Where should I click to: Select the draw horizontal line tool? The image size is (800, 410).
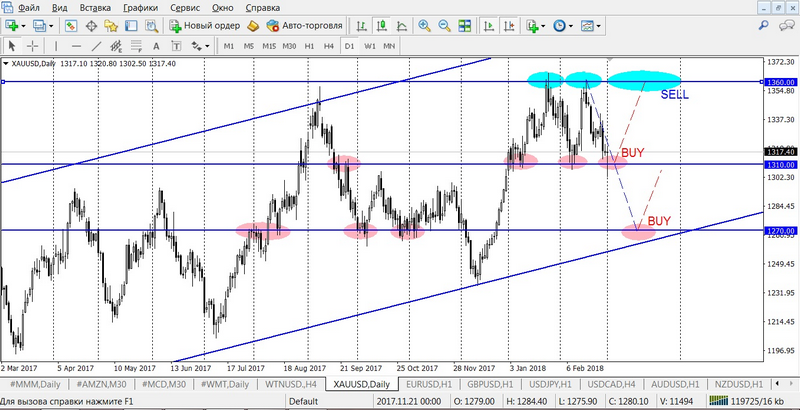click(75, 45)
